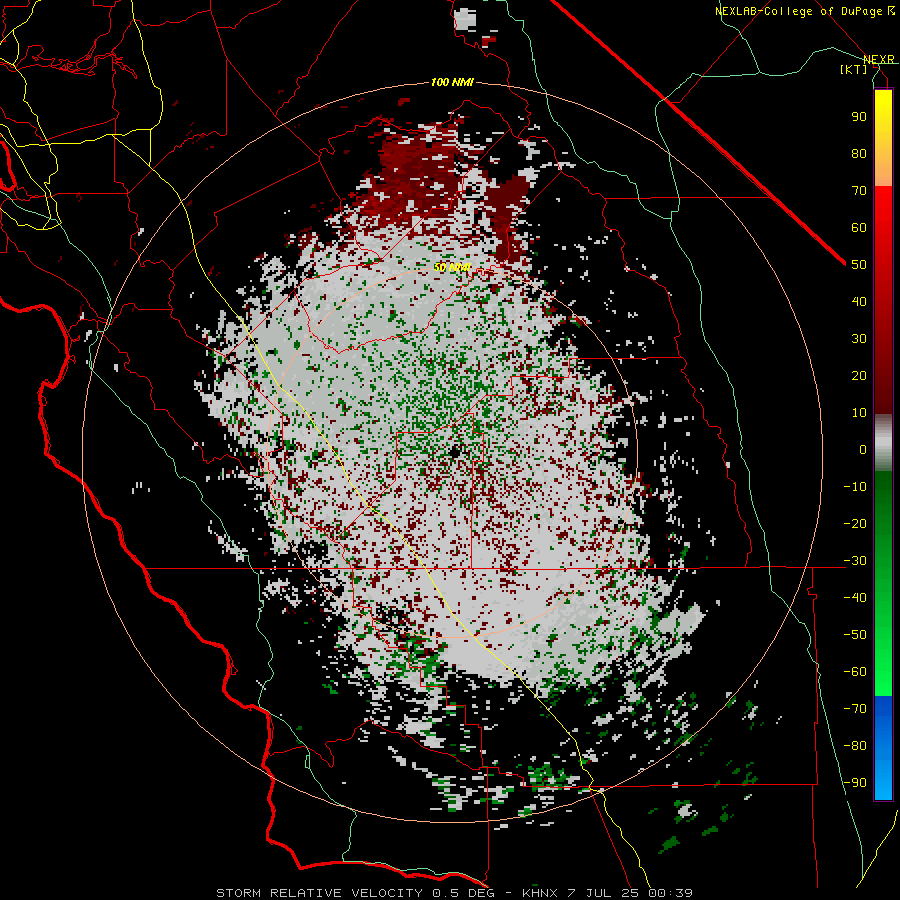Click the positive 60 legend value
The height and width of the screenshot is (900, 900).
[859, 227]
